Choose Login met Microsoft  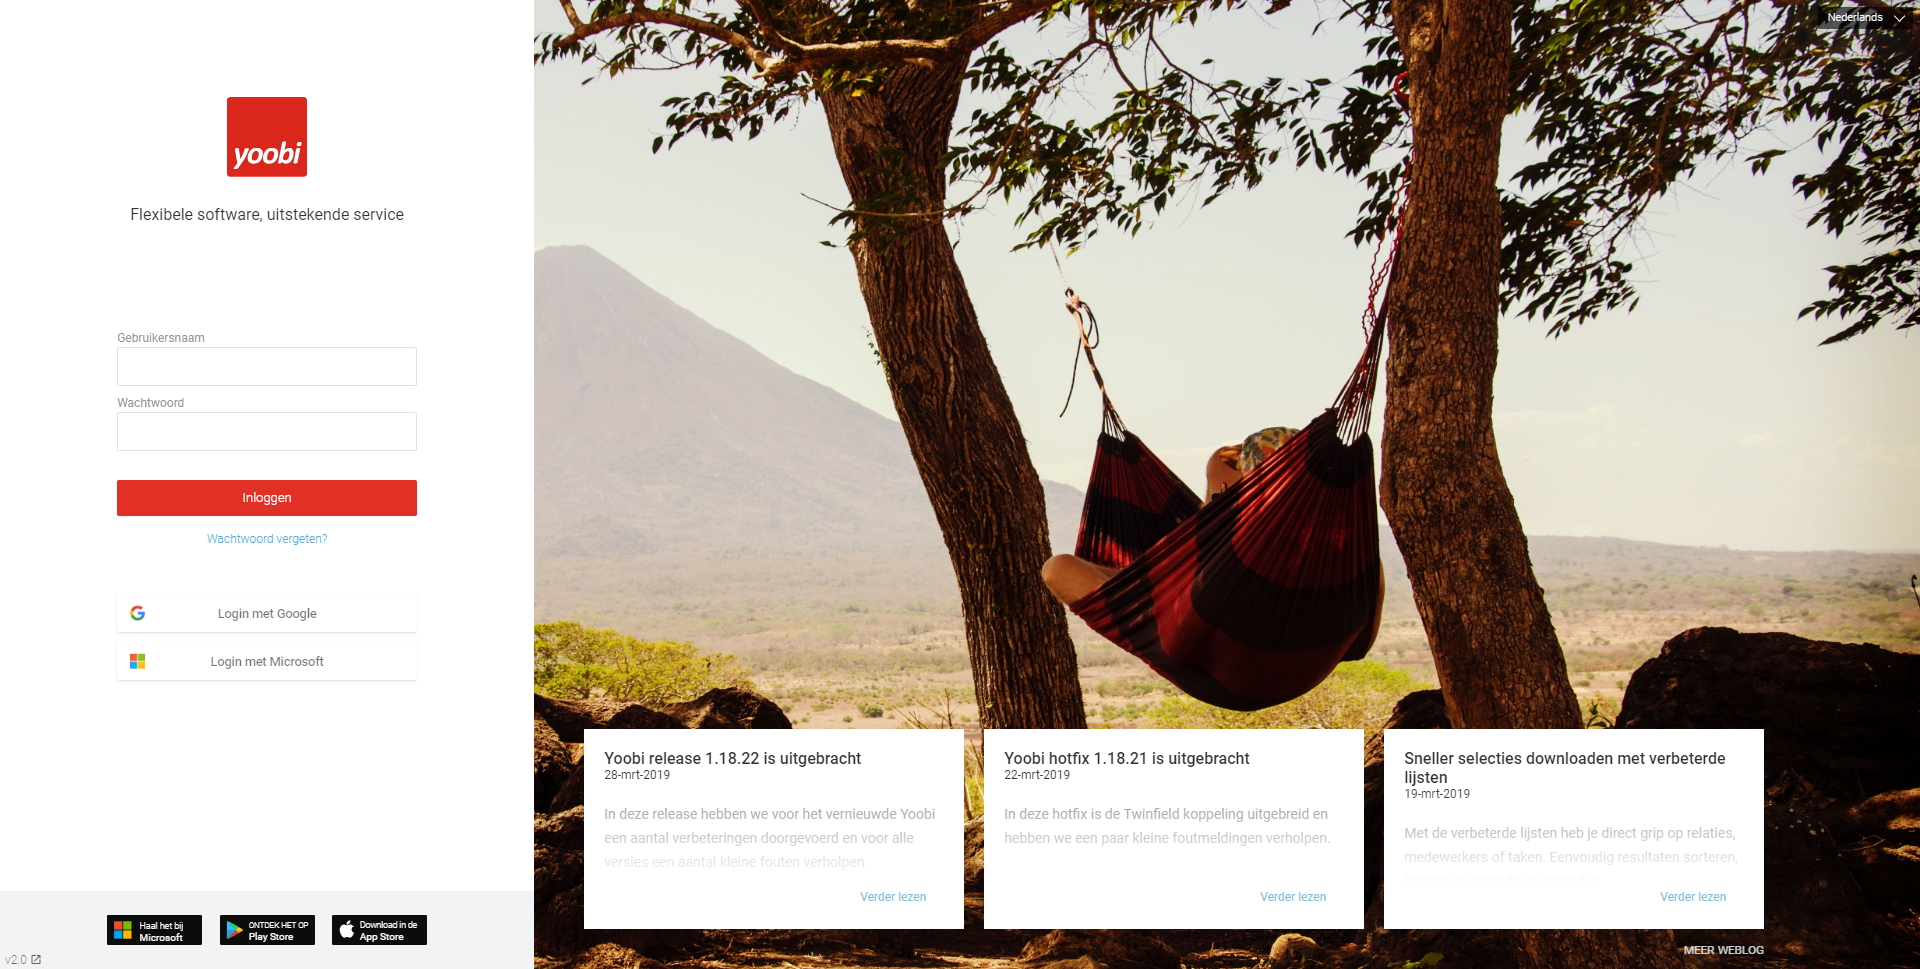267,661
